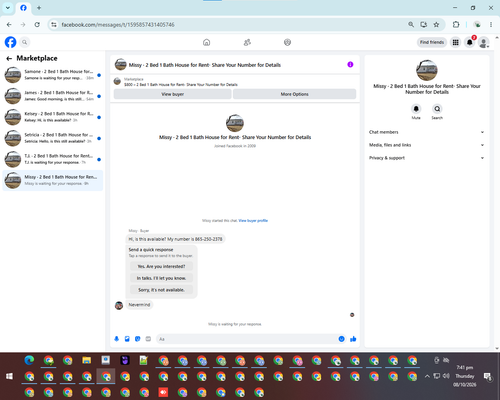Open the account profile avatar menu
This screenshot has width=500, height=400.
[x=484, y=42]
